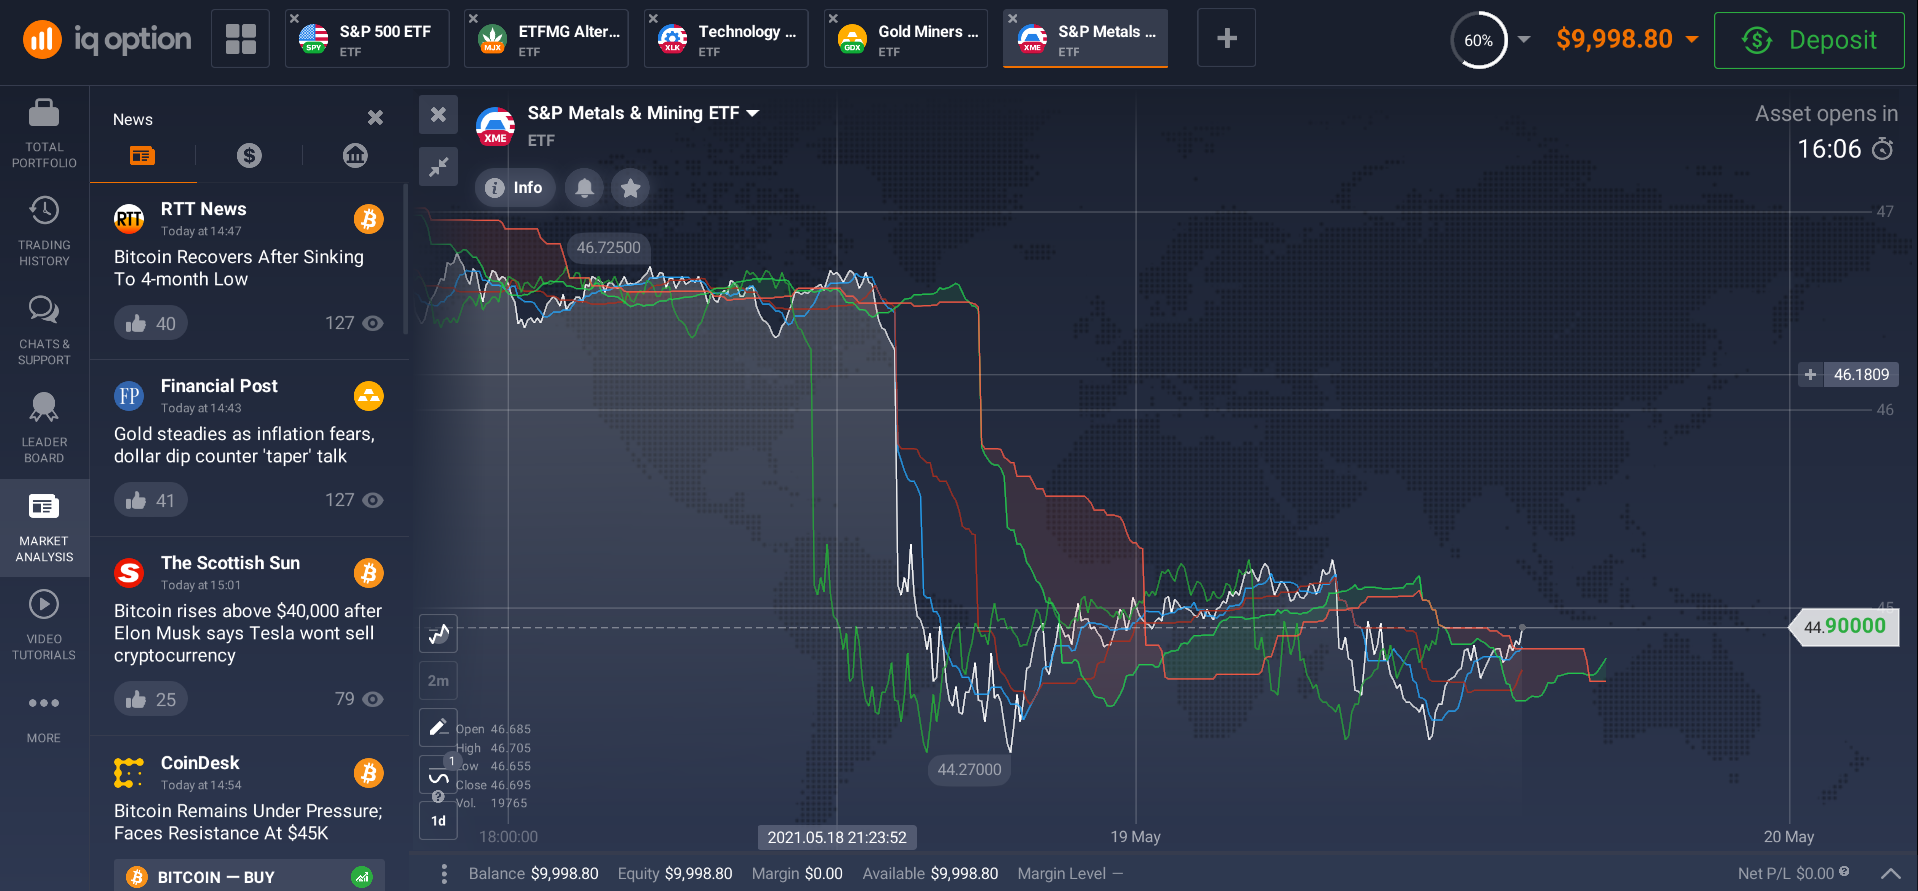Open the More menu in sidebar
Image resolution: width=1918 pixels, height=891 pixels.
(44, 718)
